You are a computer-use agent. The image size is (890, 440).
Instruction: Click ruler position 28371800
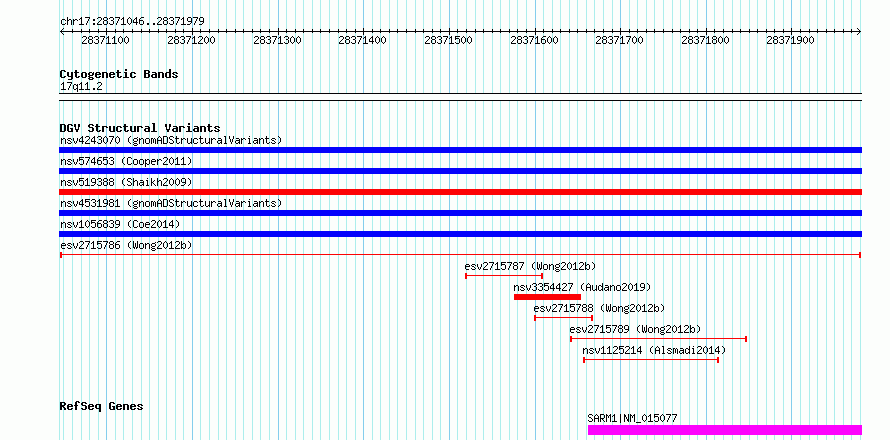point(706,41)
